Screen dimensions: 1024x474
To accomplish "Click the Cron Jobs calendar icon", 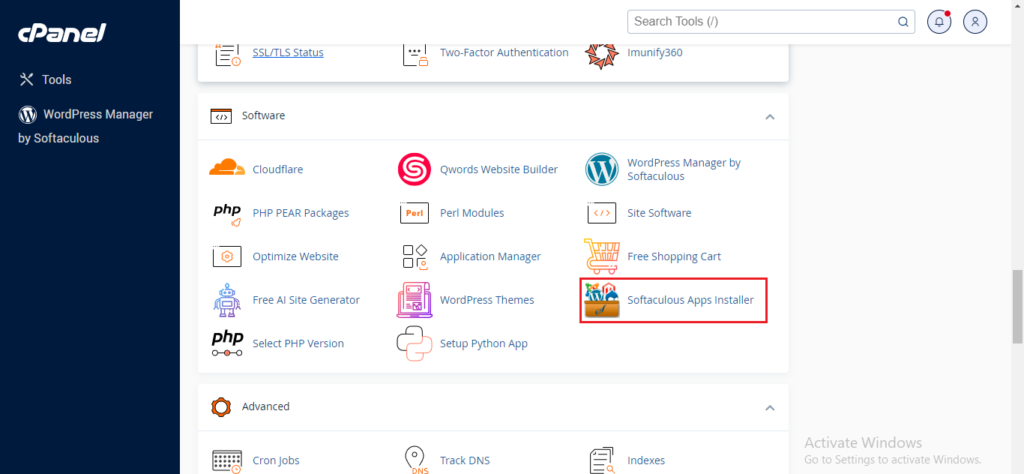I will point(227,461).
